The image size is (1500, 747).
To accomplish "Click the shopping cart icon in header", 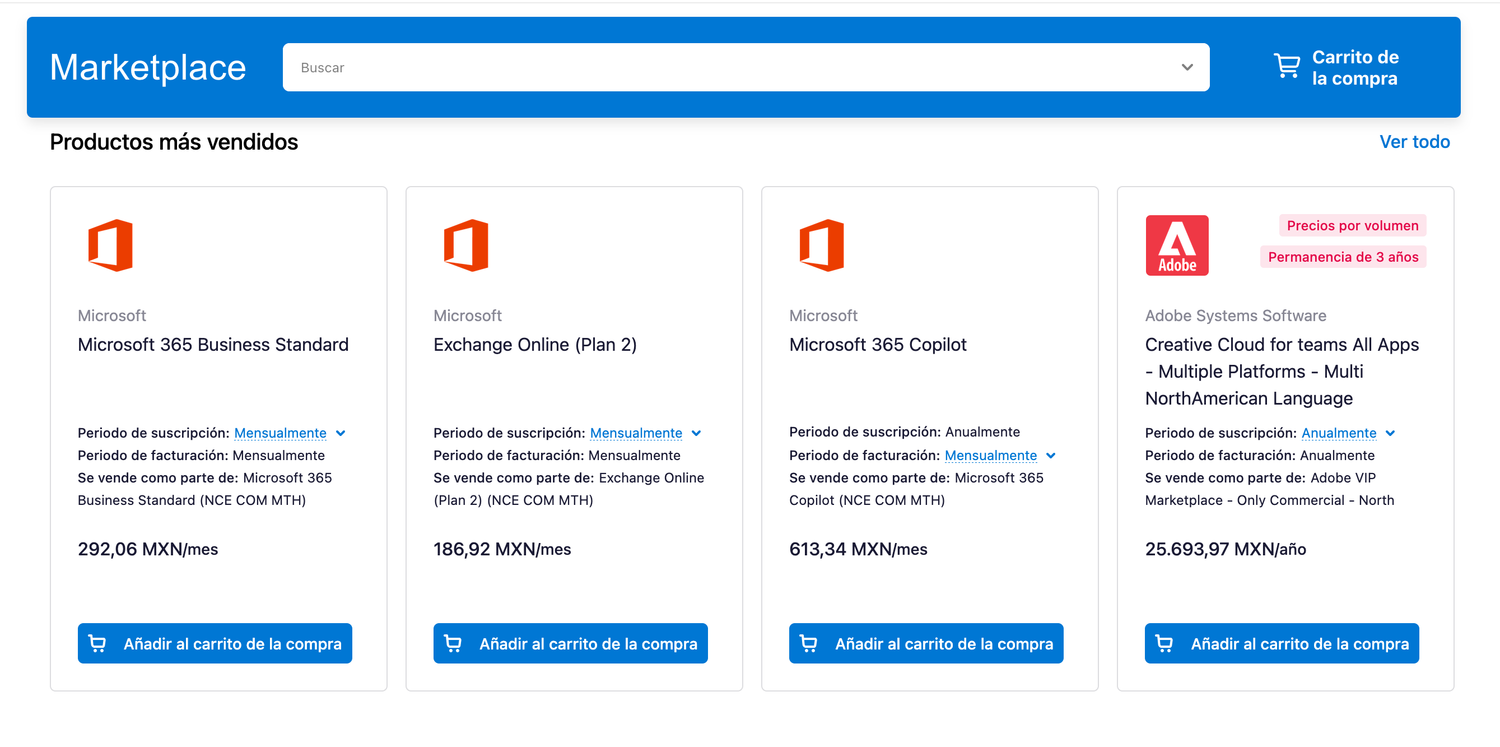I will (x=1287, y=67).
